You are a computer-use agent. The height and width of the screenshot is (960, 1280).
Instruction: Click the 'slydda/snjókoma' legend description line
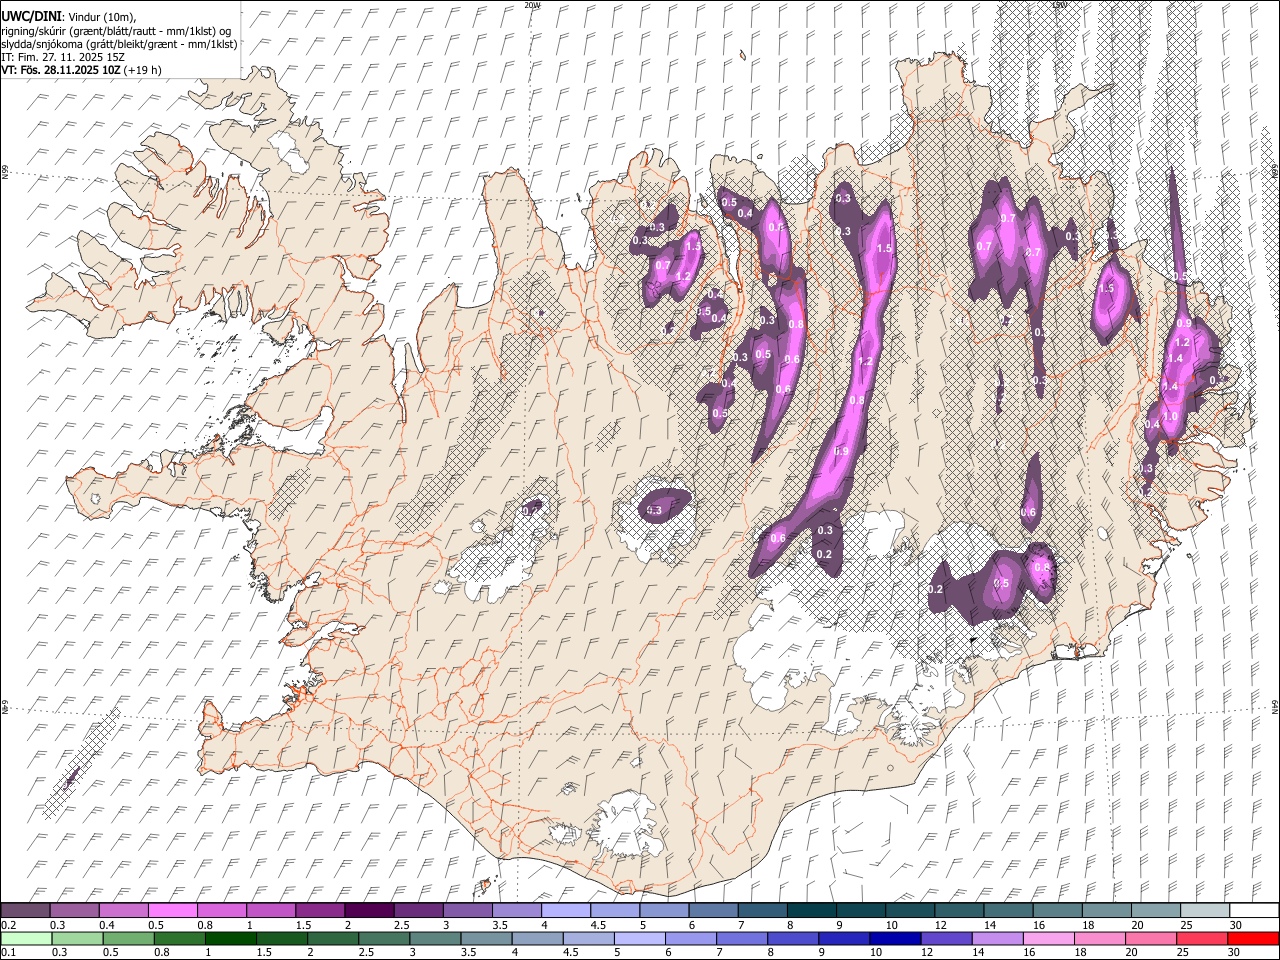pyautogui.click(x=119, y=44)
